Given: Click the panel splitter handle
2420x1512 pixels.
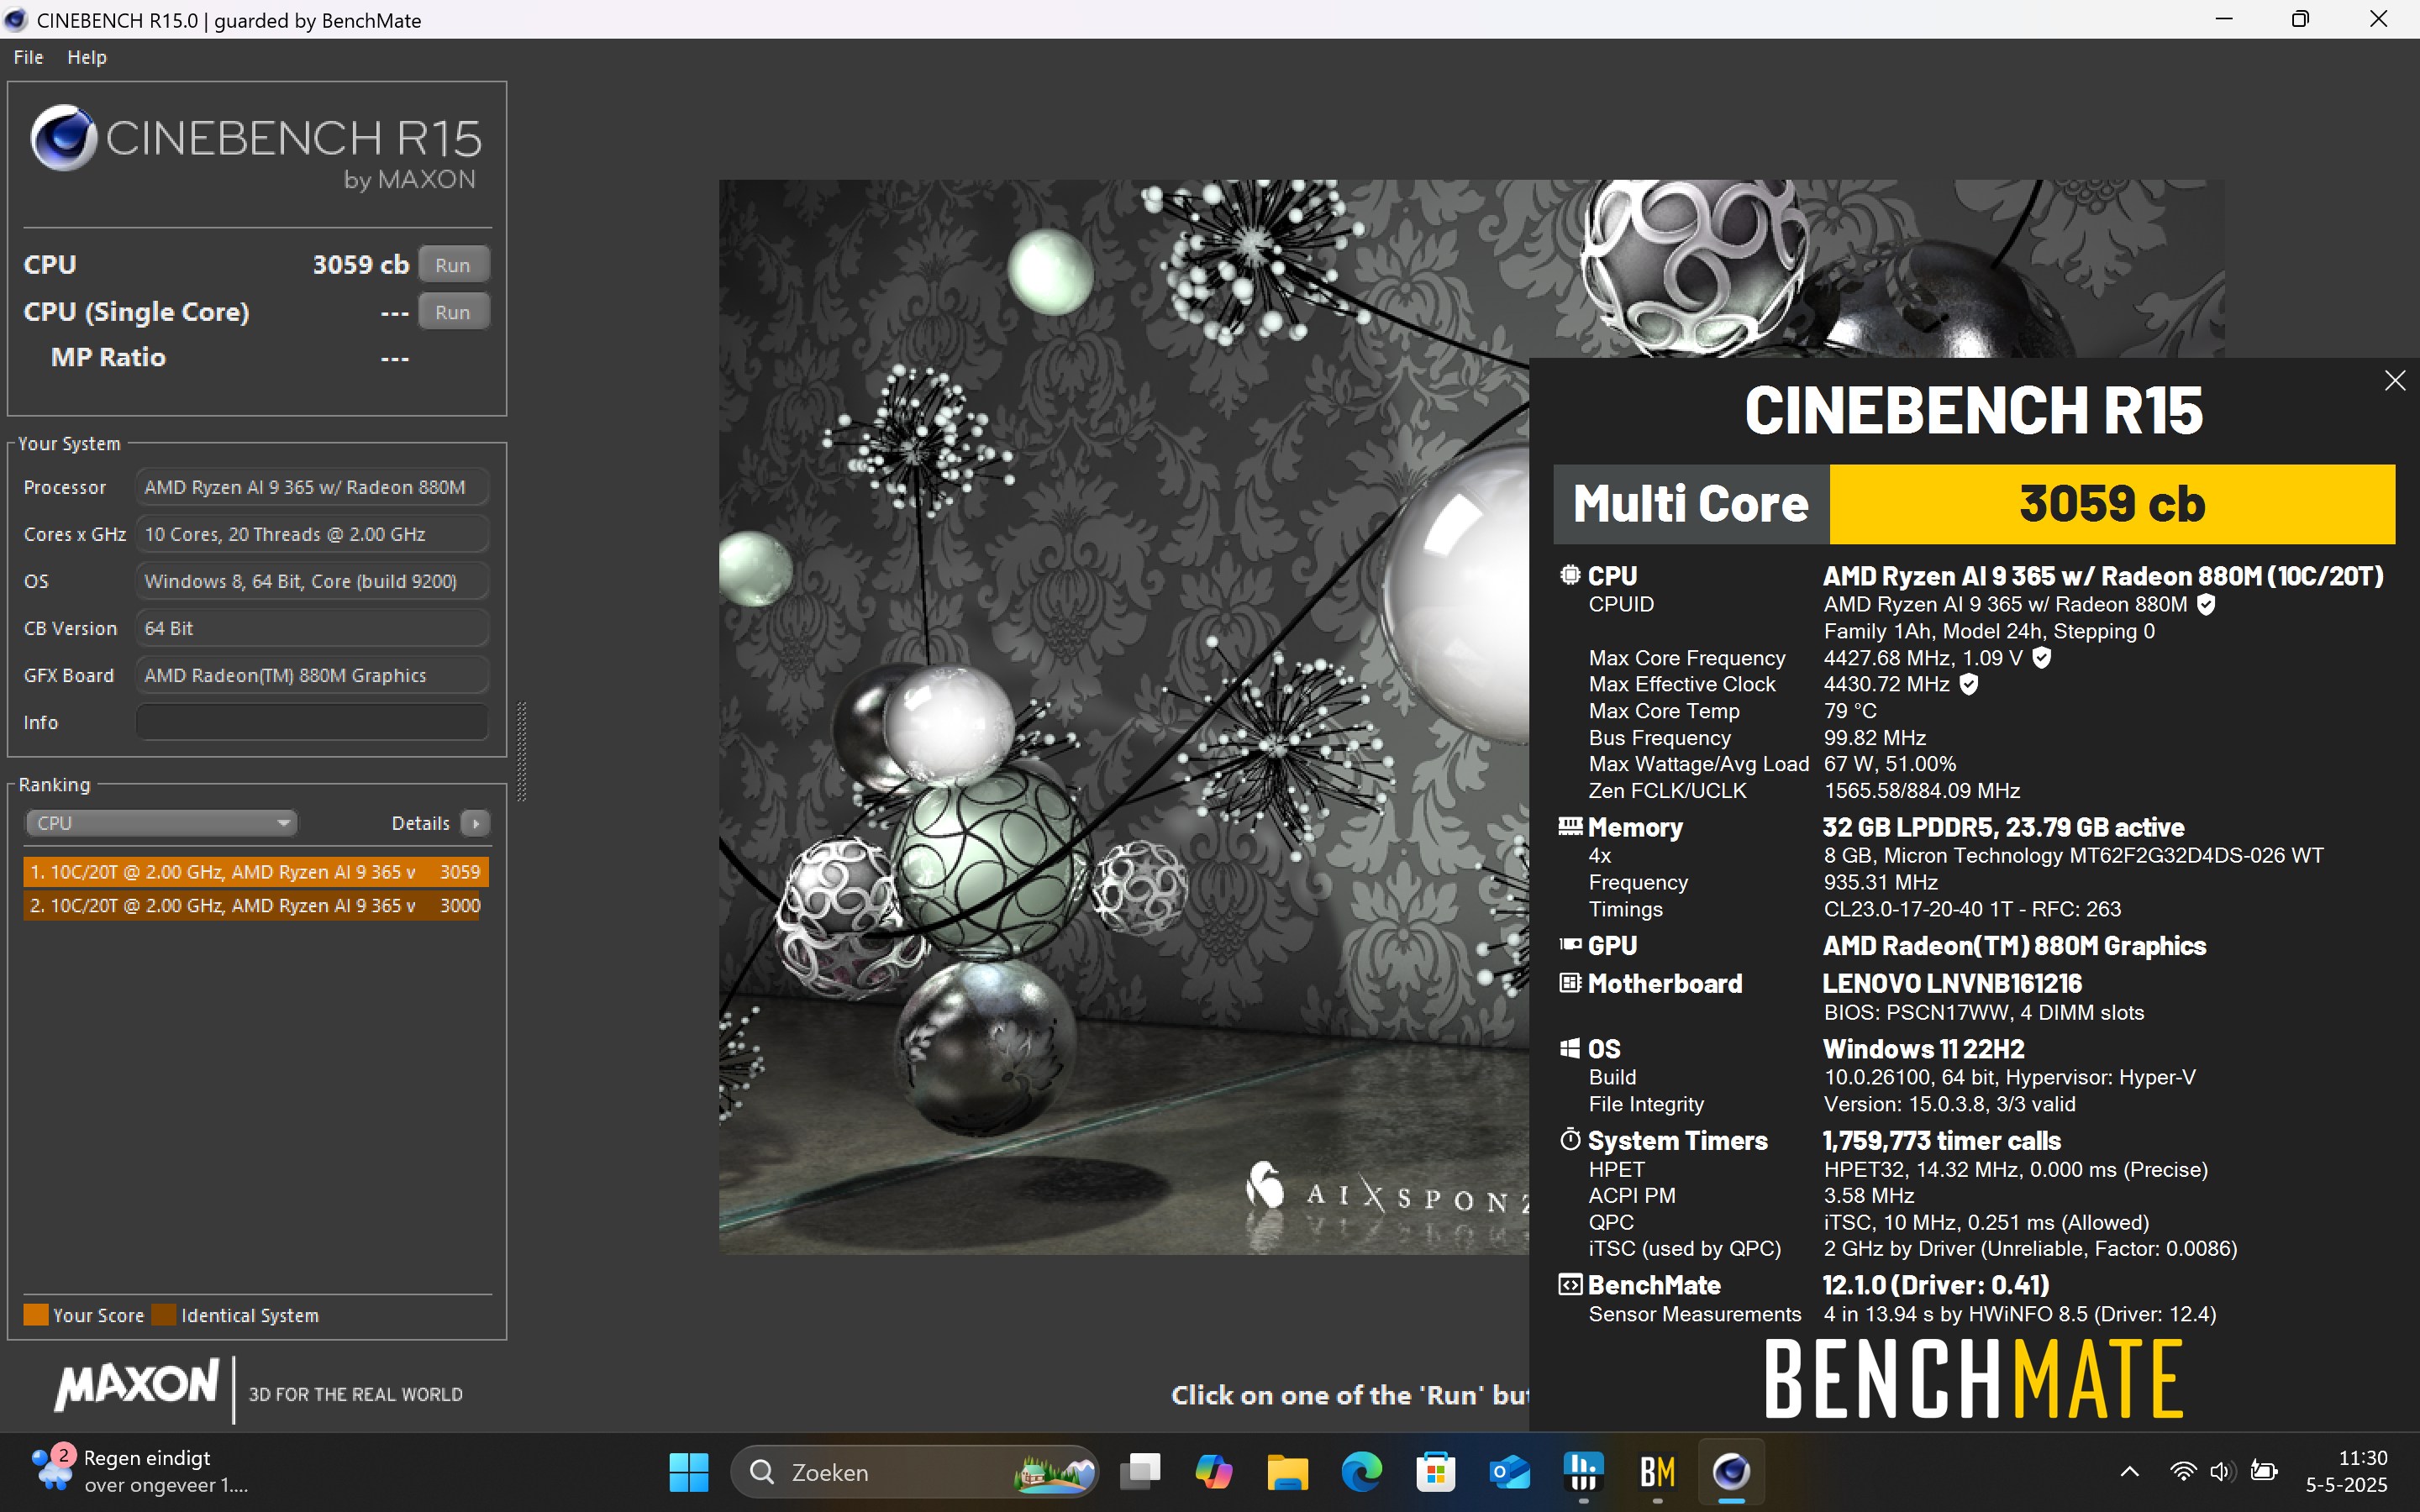Looking at the screenshot, I should [521, 752].
